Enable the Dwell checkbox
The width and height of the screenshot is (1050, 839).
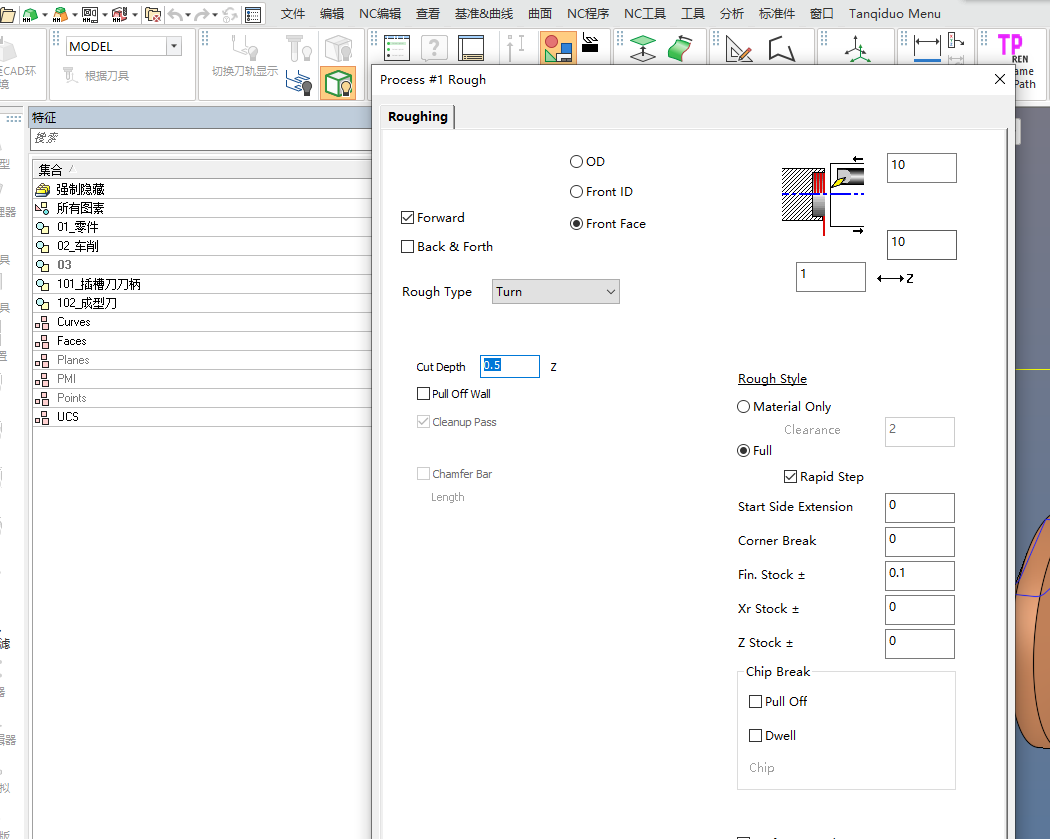tap(755, 736)
